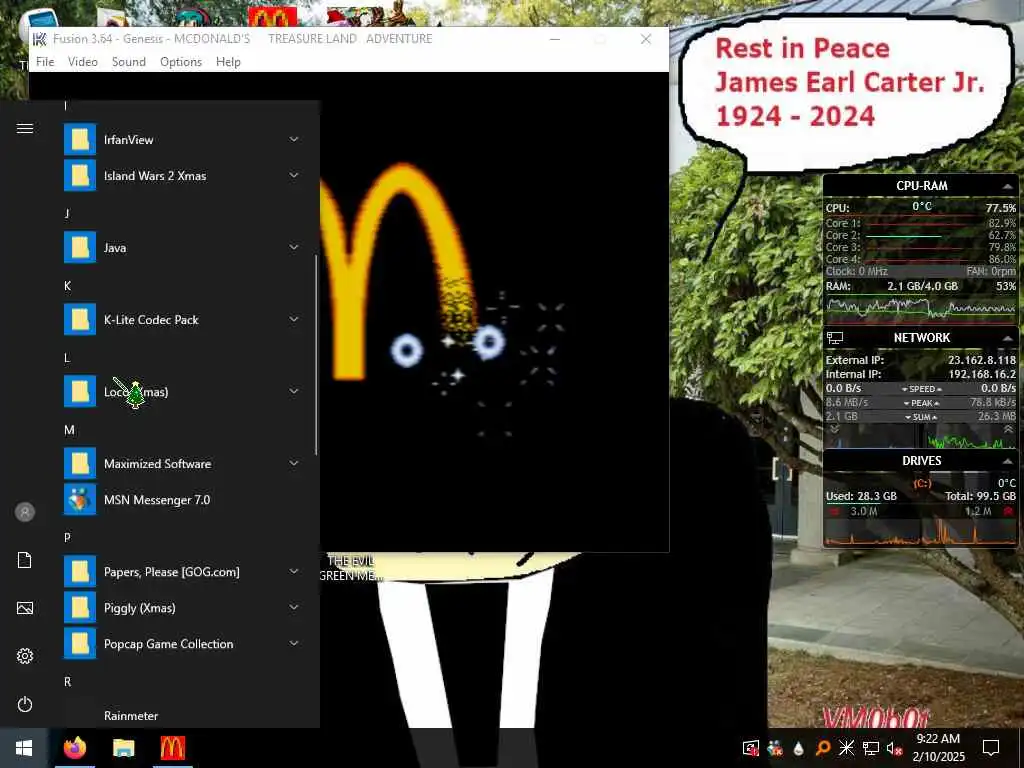Click the K-Lite Codec Pack folder icon
The width and height of the screenshot is (1024, 768).
(80, 319)
